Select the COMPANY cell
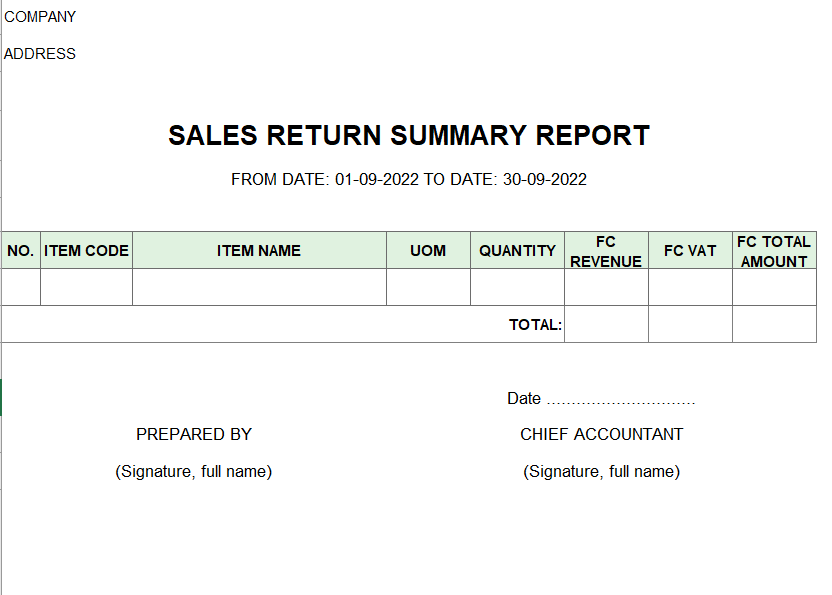 point(40,17)
